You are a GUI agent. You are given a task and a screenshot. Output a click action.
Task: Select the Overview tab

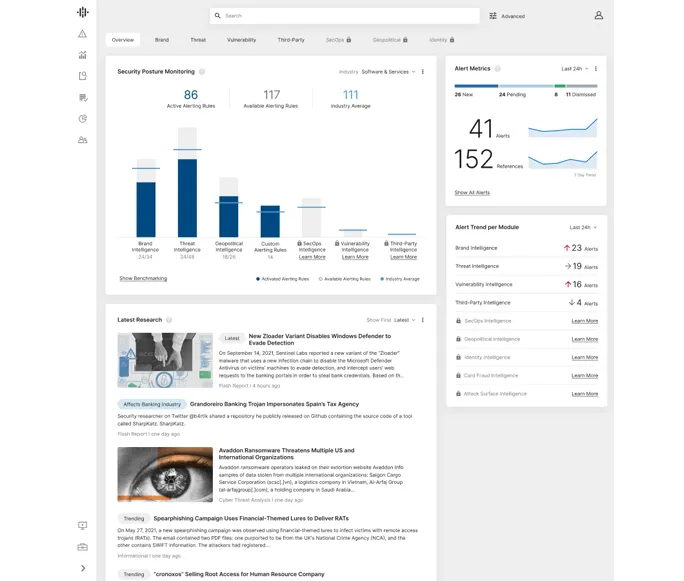(123, 40)
